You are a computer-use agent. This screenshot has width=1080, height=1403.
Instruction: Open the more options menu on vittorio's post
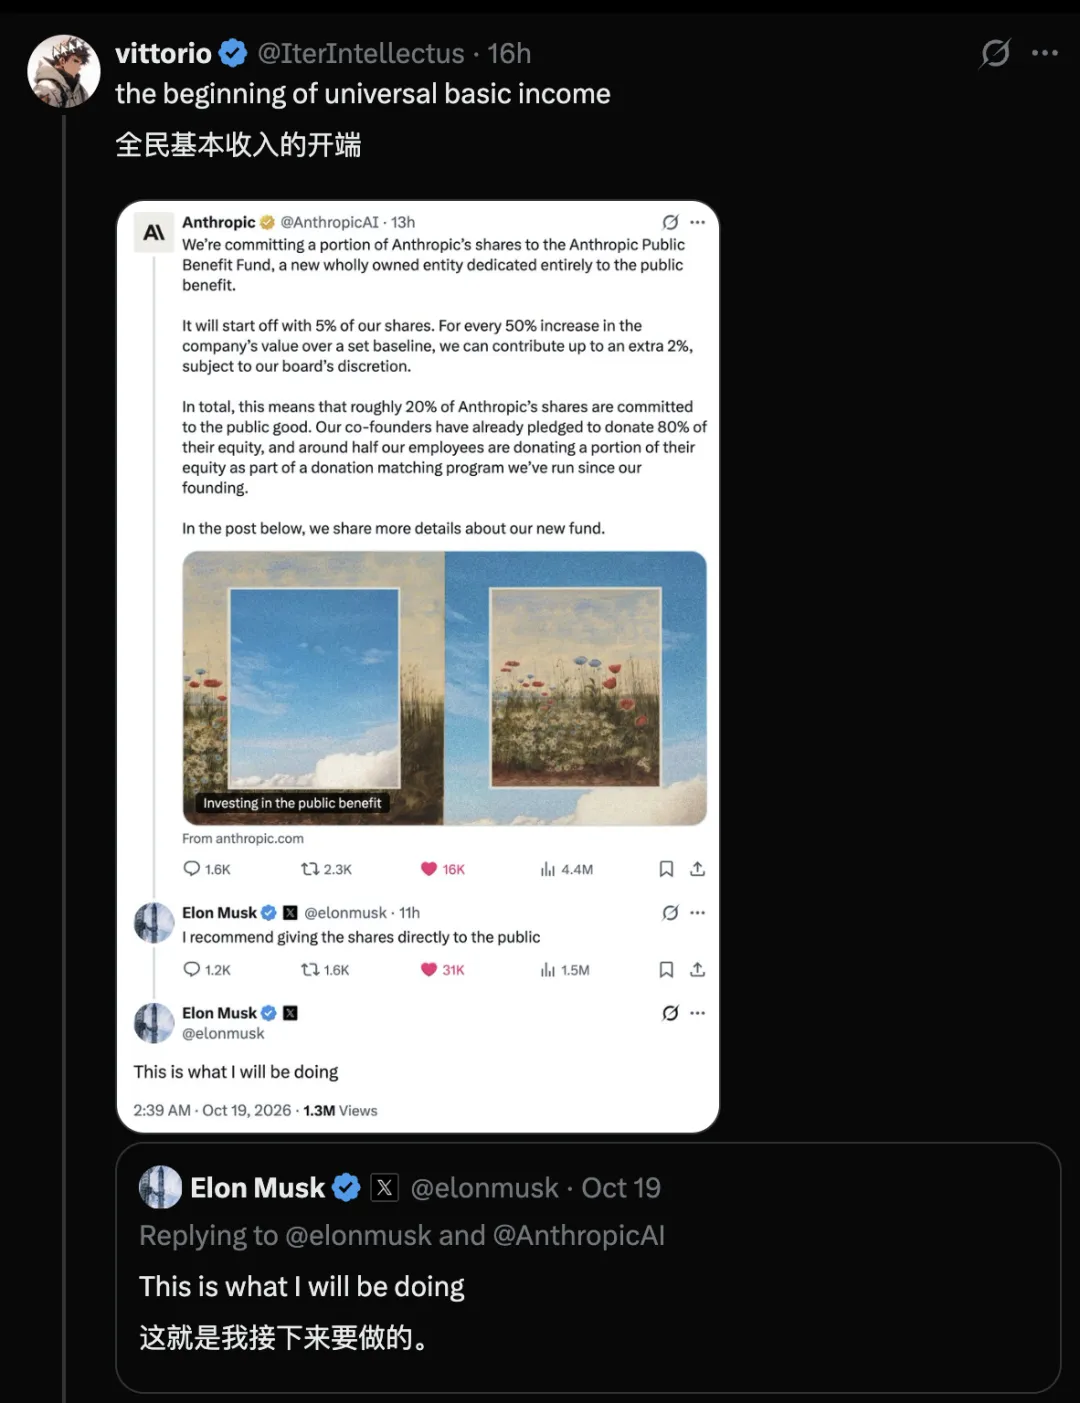point(1045,53)
